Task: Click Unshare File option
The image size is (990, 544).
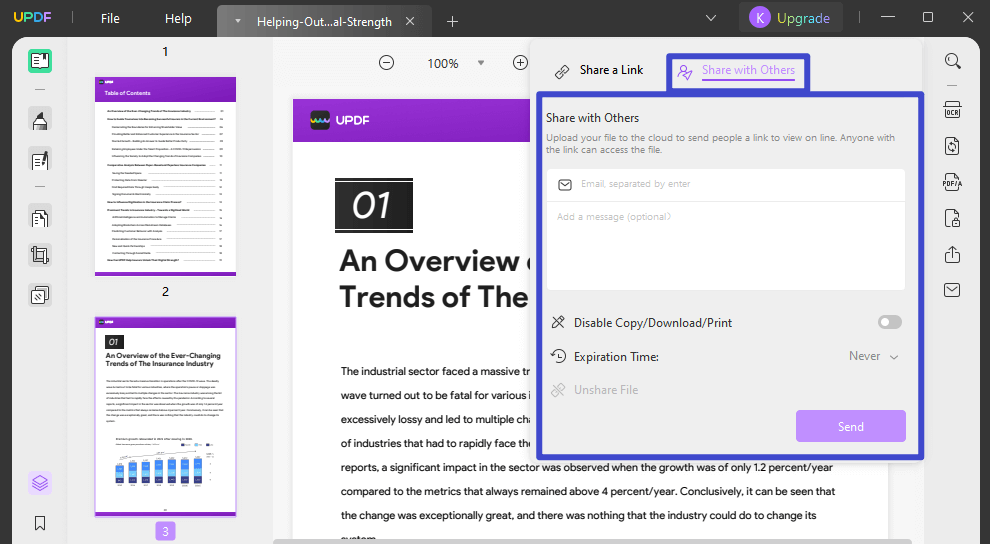Action: click(x=594, y=390)
